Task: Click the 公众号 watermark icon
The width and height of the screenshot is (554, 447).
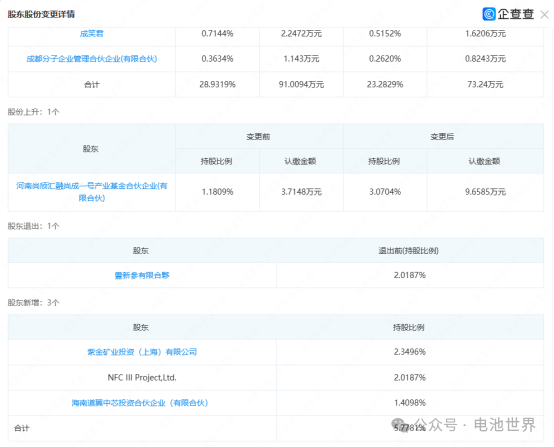Action: click(x=399, y=424)
